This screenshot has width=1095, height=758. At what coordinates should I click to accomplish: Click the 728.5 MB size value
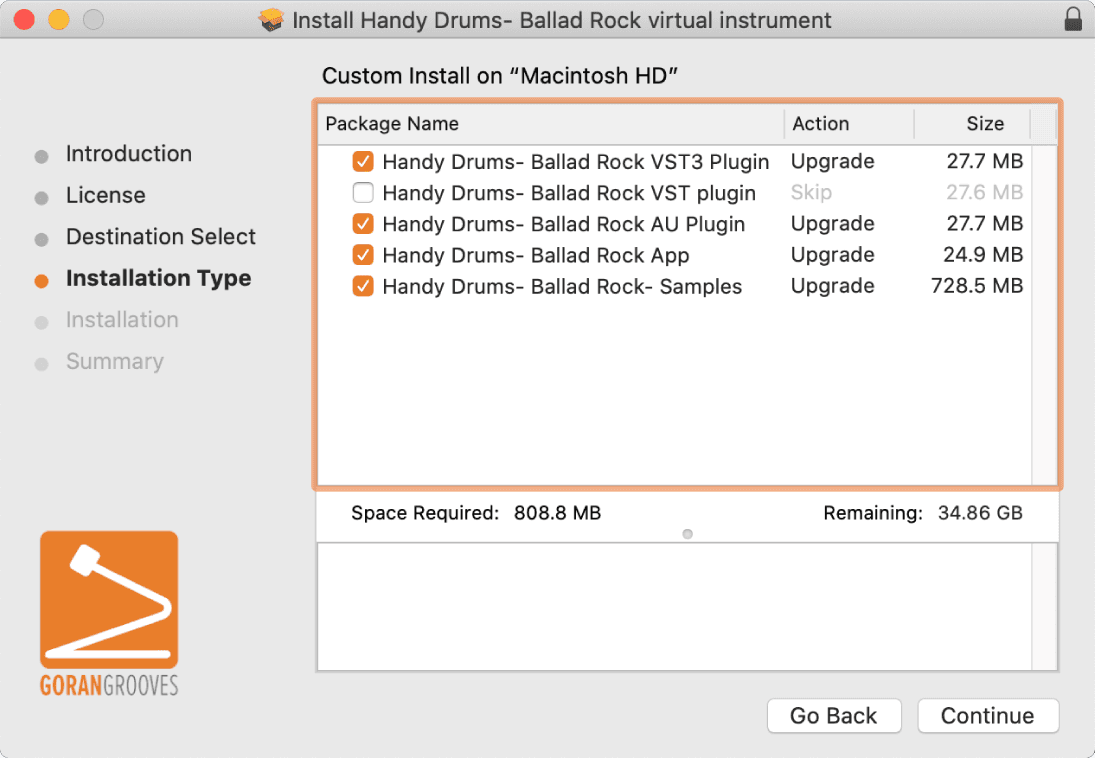(977, 286)
